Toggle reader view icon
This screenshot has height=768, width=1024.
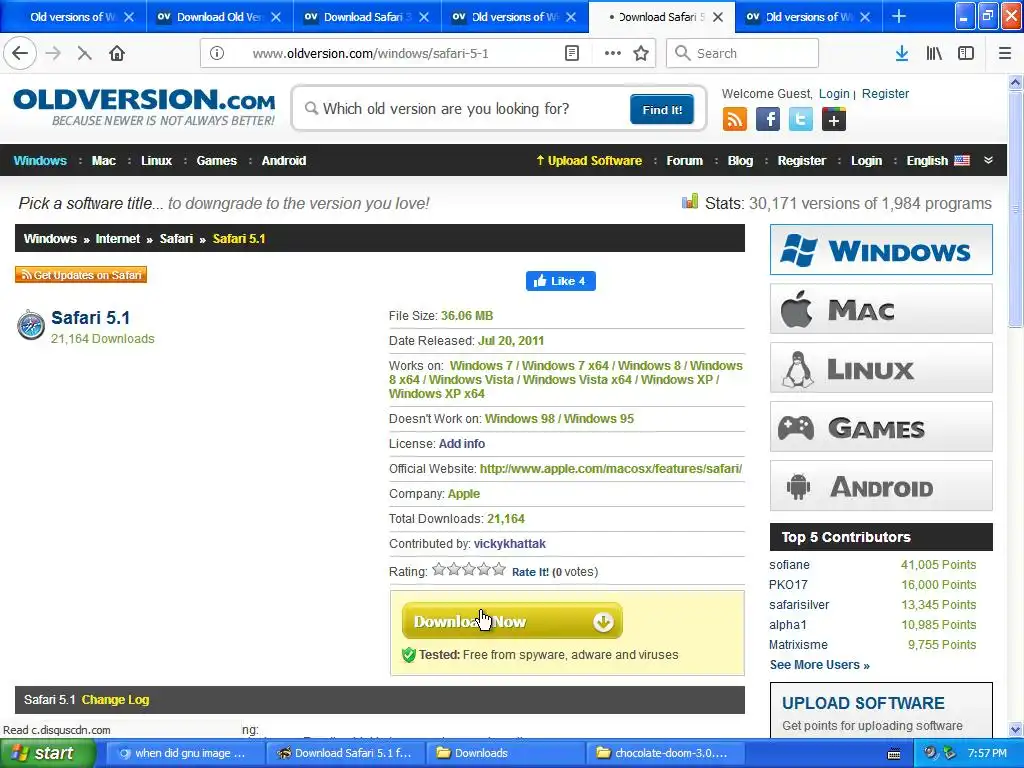(571, 54)
